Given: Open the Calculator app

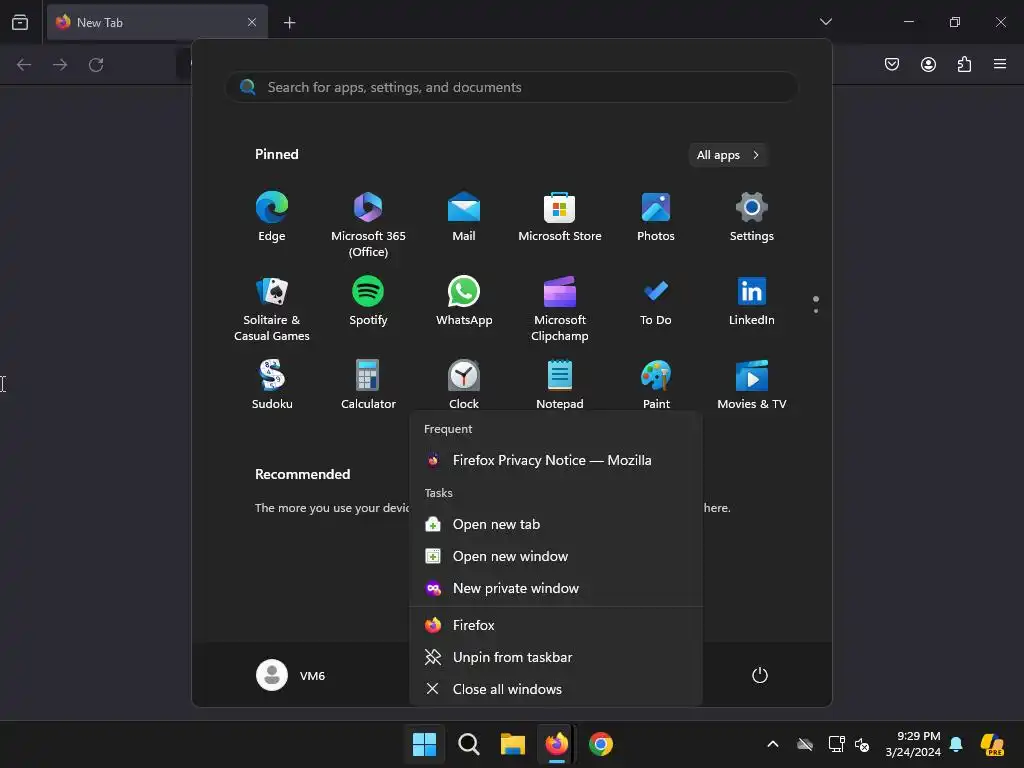Looking at the screenshot, I should [x=368, y=385].
